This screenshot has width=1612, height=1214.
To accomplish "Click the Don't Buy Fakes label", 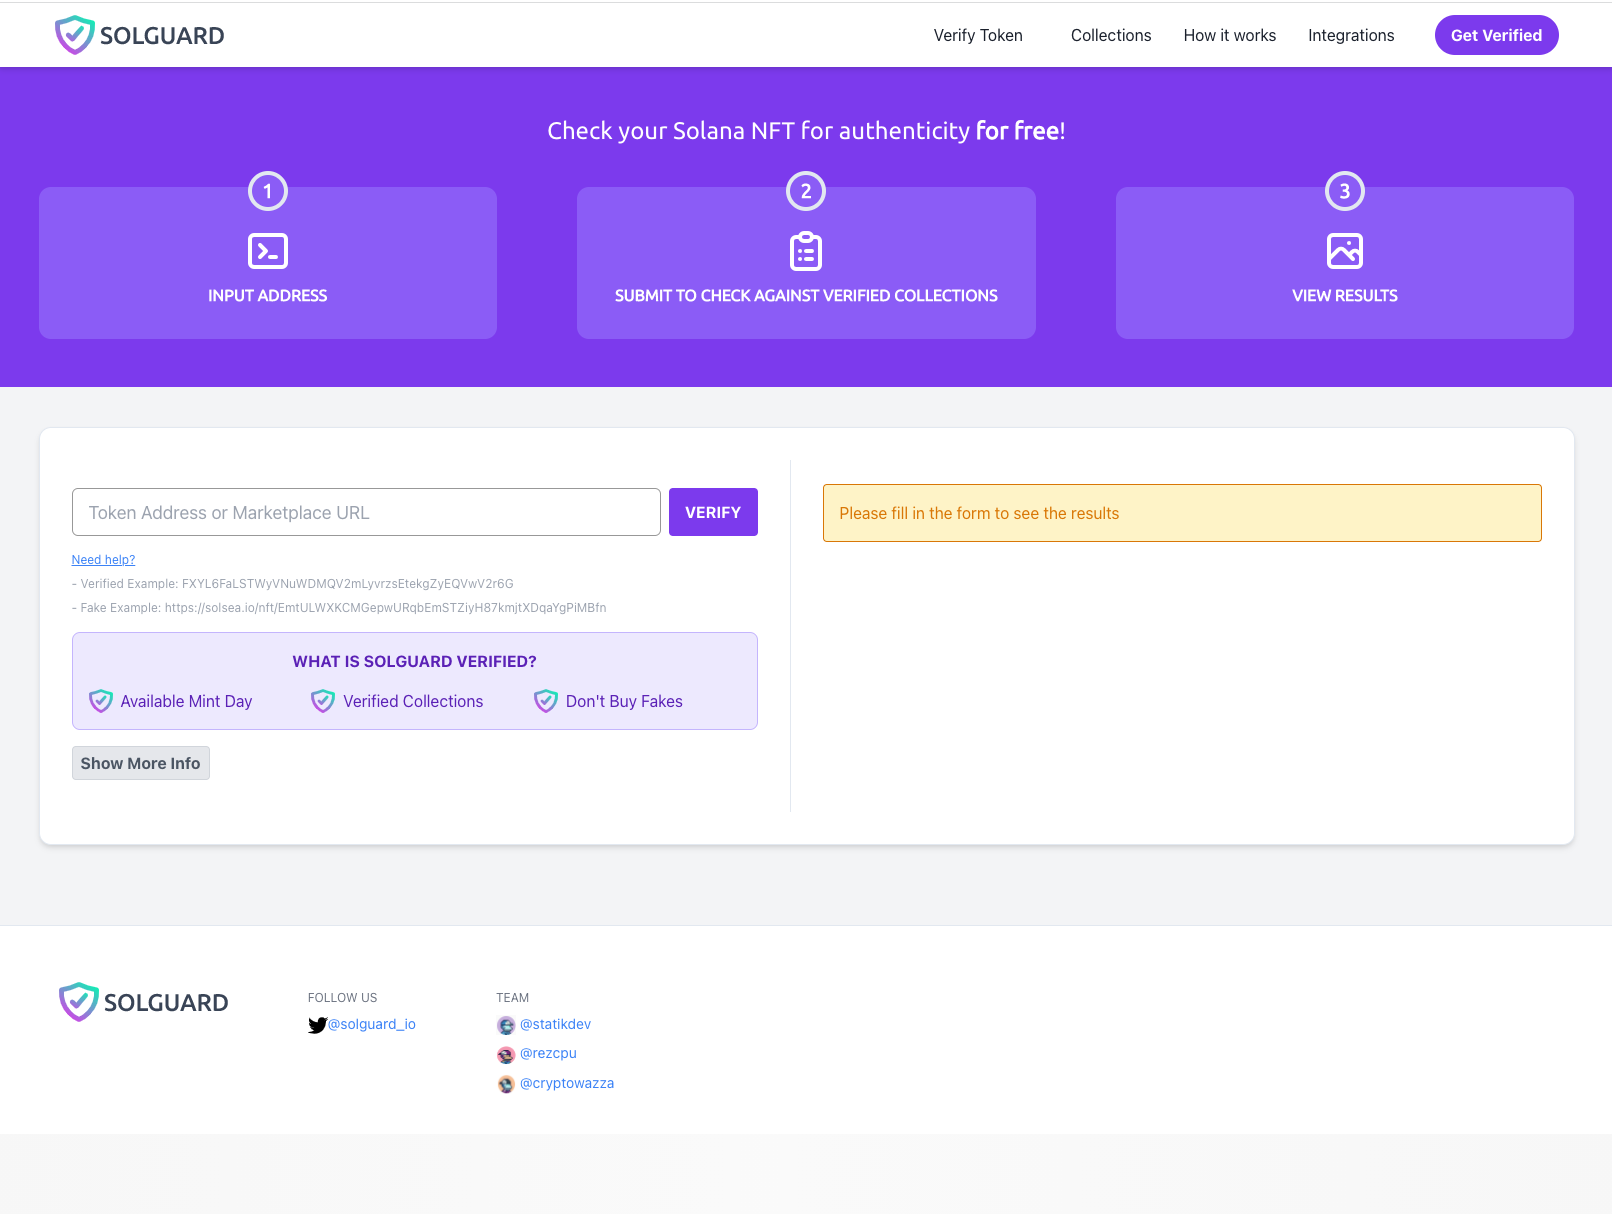I will pyautogui.click(x=624, y=701).
